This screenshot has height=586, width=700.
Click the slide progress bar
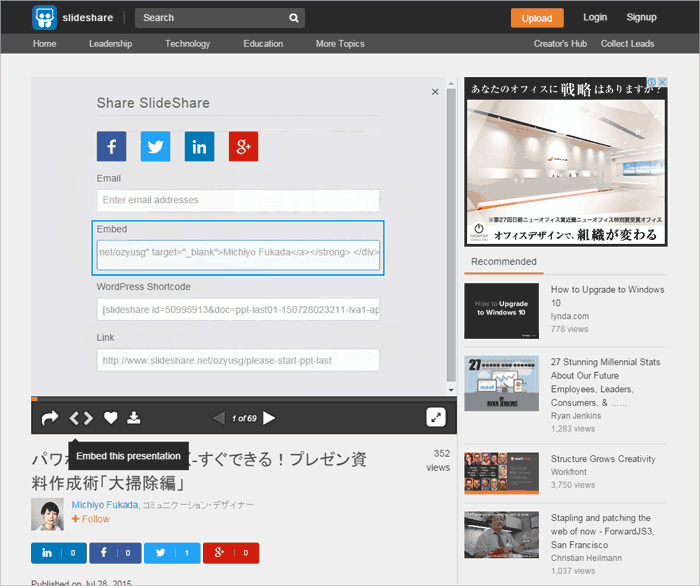click(244, 399)
